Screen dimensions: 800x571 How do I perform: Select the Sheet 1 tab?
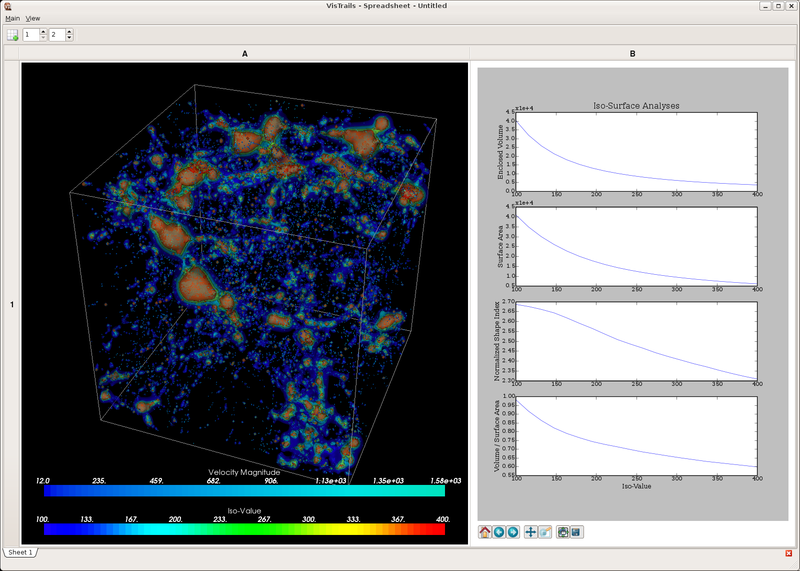click(20, 552)
